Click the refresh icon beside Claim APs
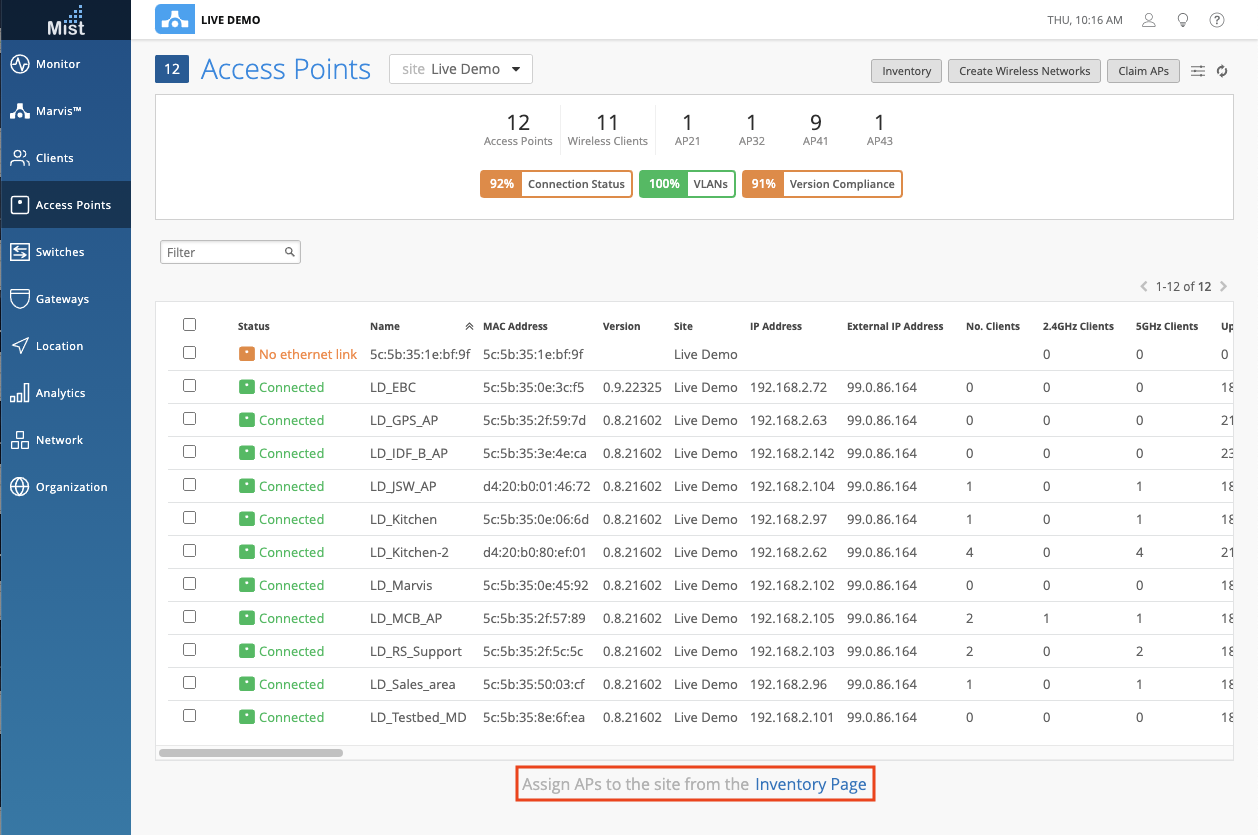 1222,71
